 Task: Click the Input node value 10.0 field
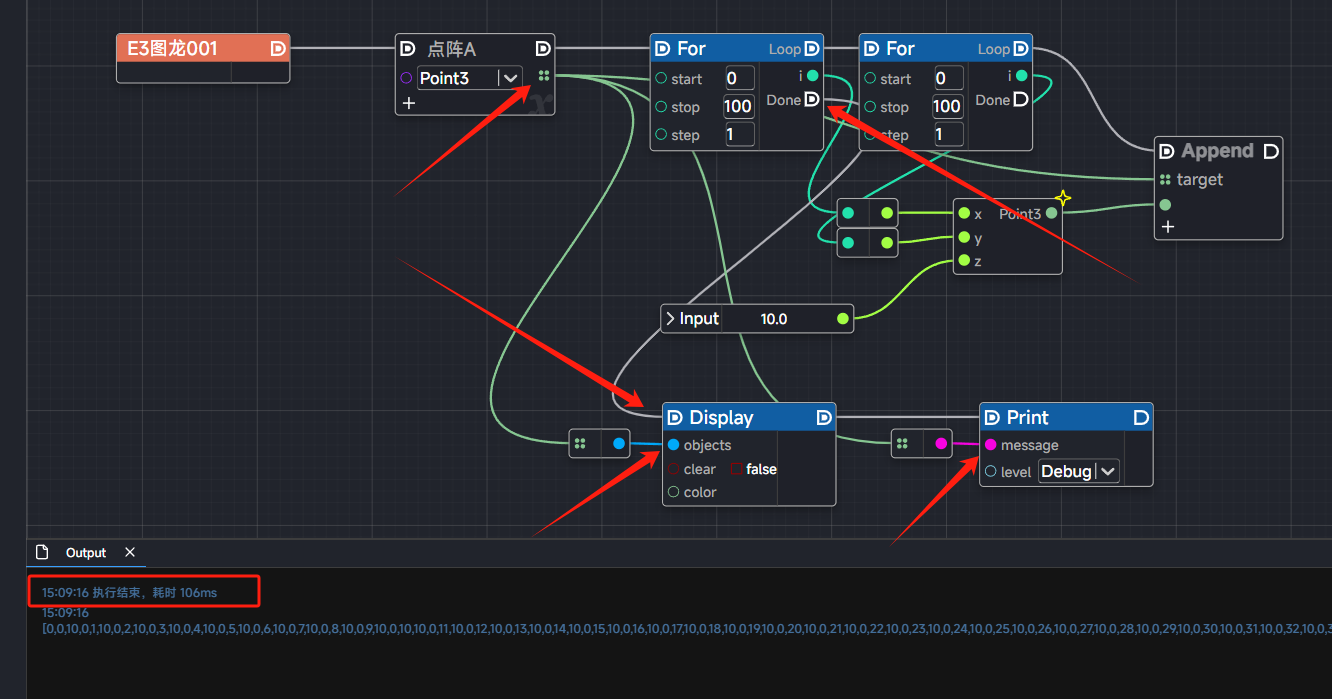click(x=774, y=319)
